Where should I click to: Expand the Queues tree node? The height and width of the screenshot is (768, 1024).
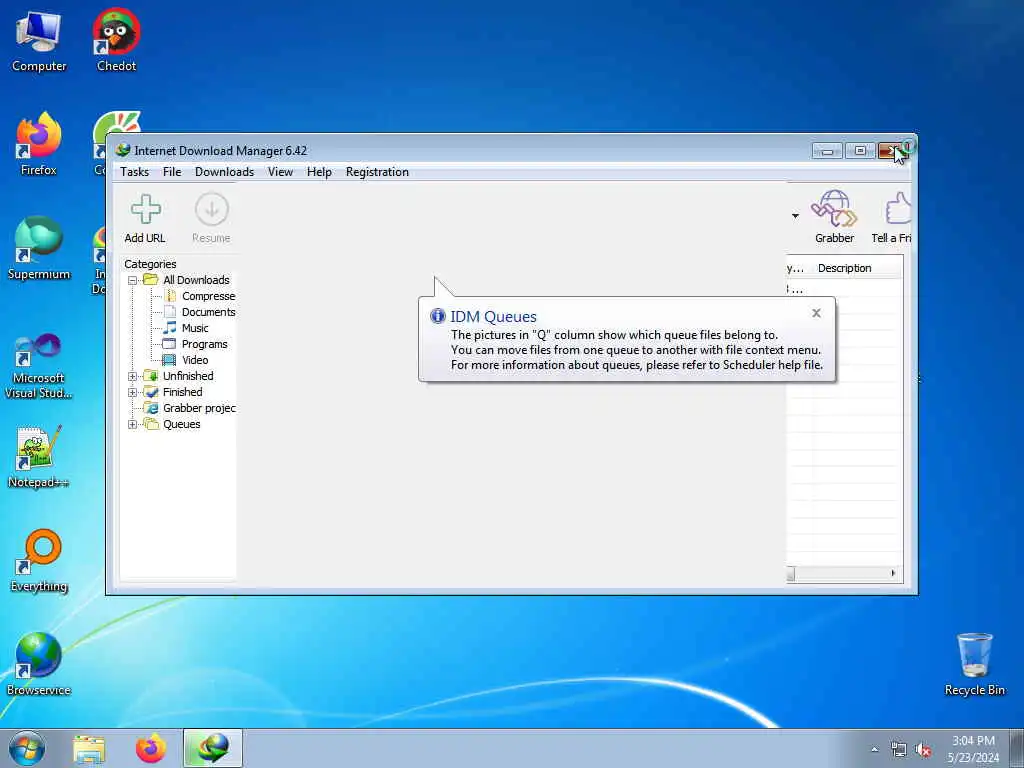133,424
